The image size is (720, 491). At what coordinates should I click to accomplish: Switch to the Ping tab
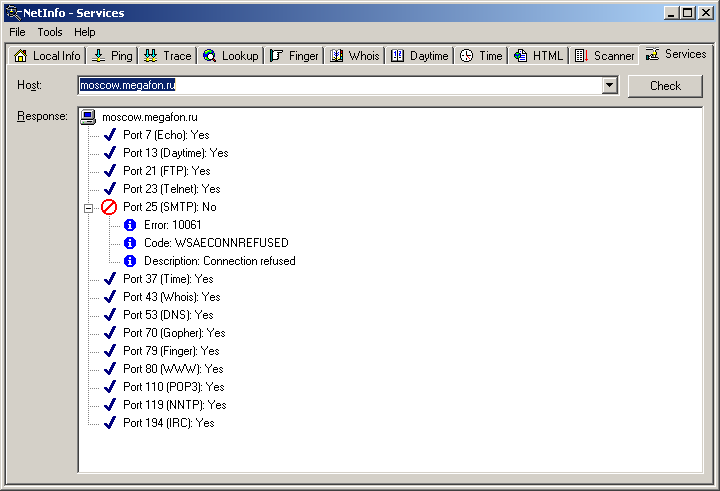click(112, 56)
